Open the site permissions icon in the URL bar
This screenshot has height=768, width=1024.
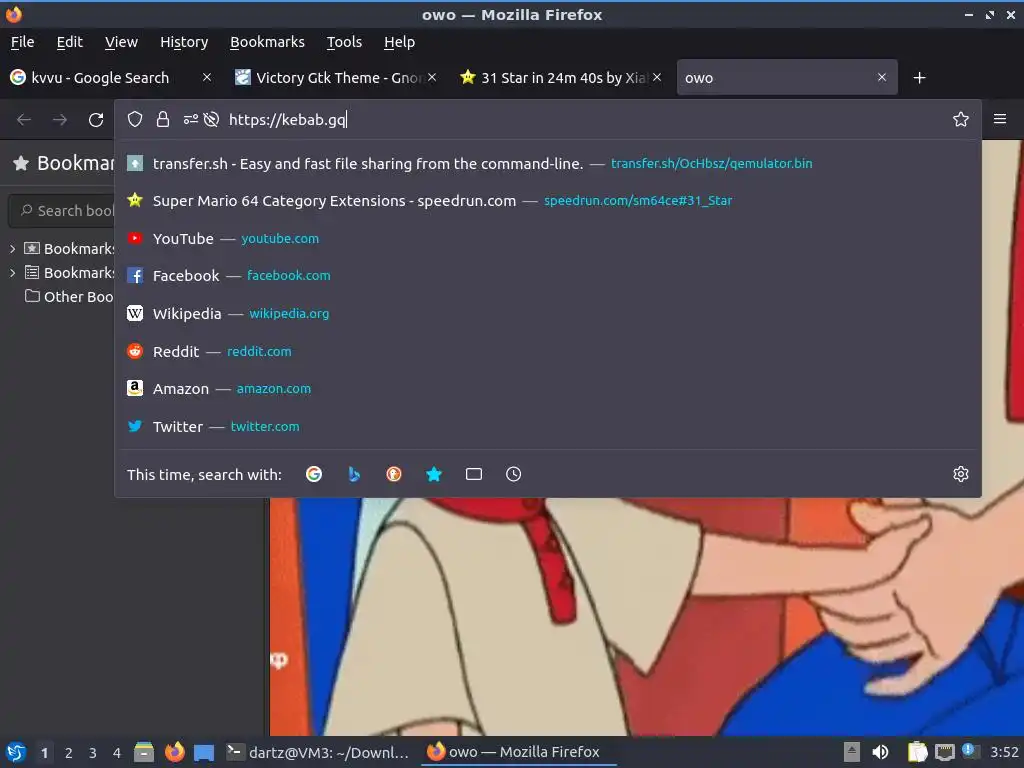190,120
